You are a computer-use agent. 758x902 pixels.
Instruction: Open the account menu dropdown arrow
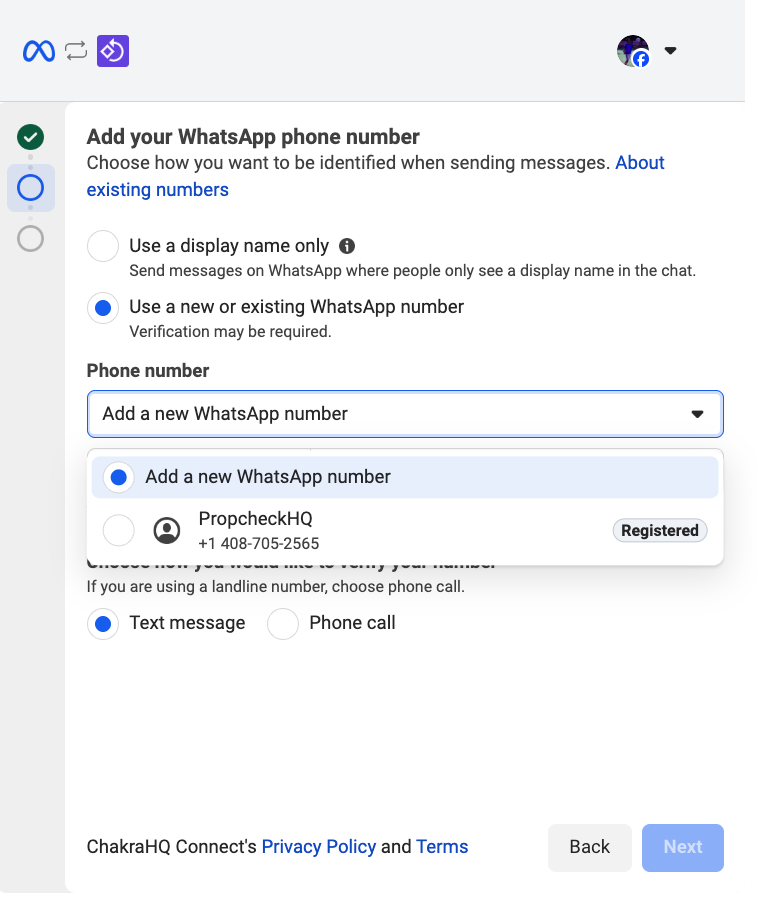coord(671,51)
